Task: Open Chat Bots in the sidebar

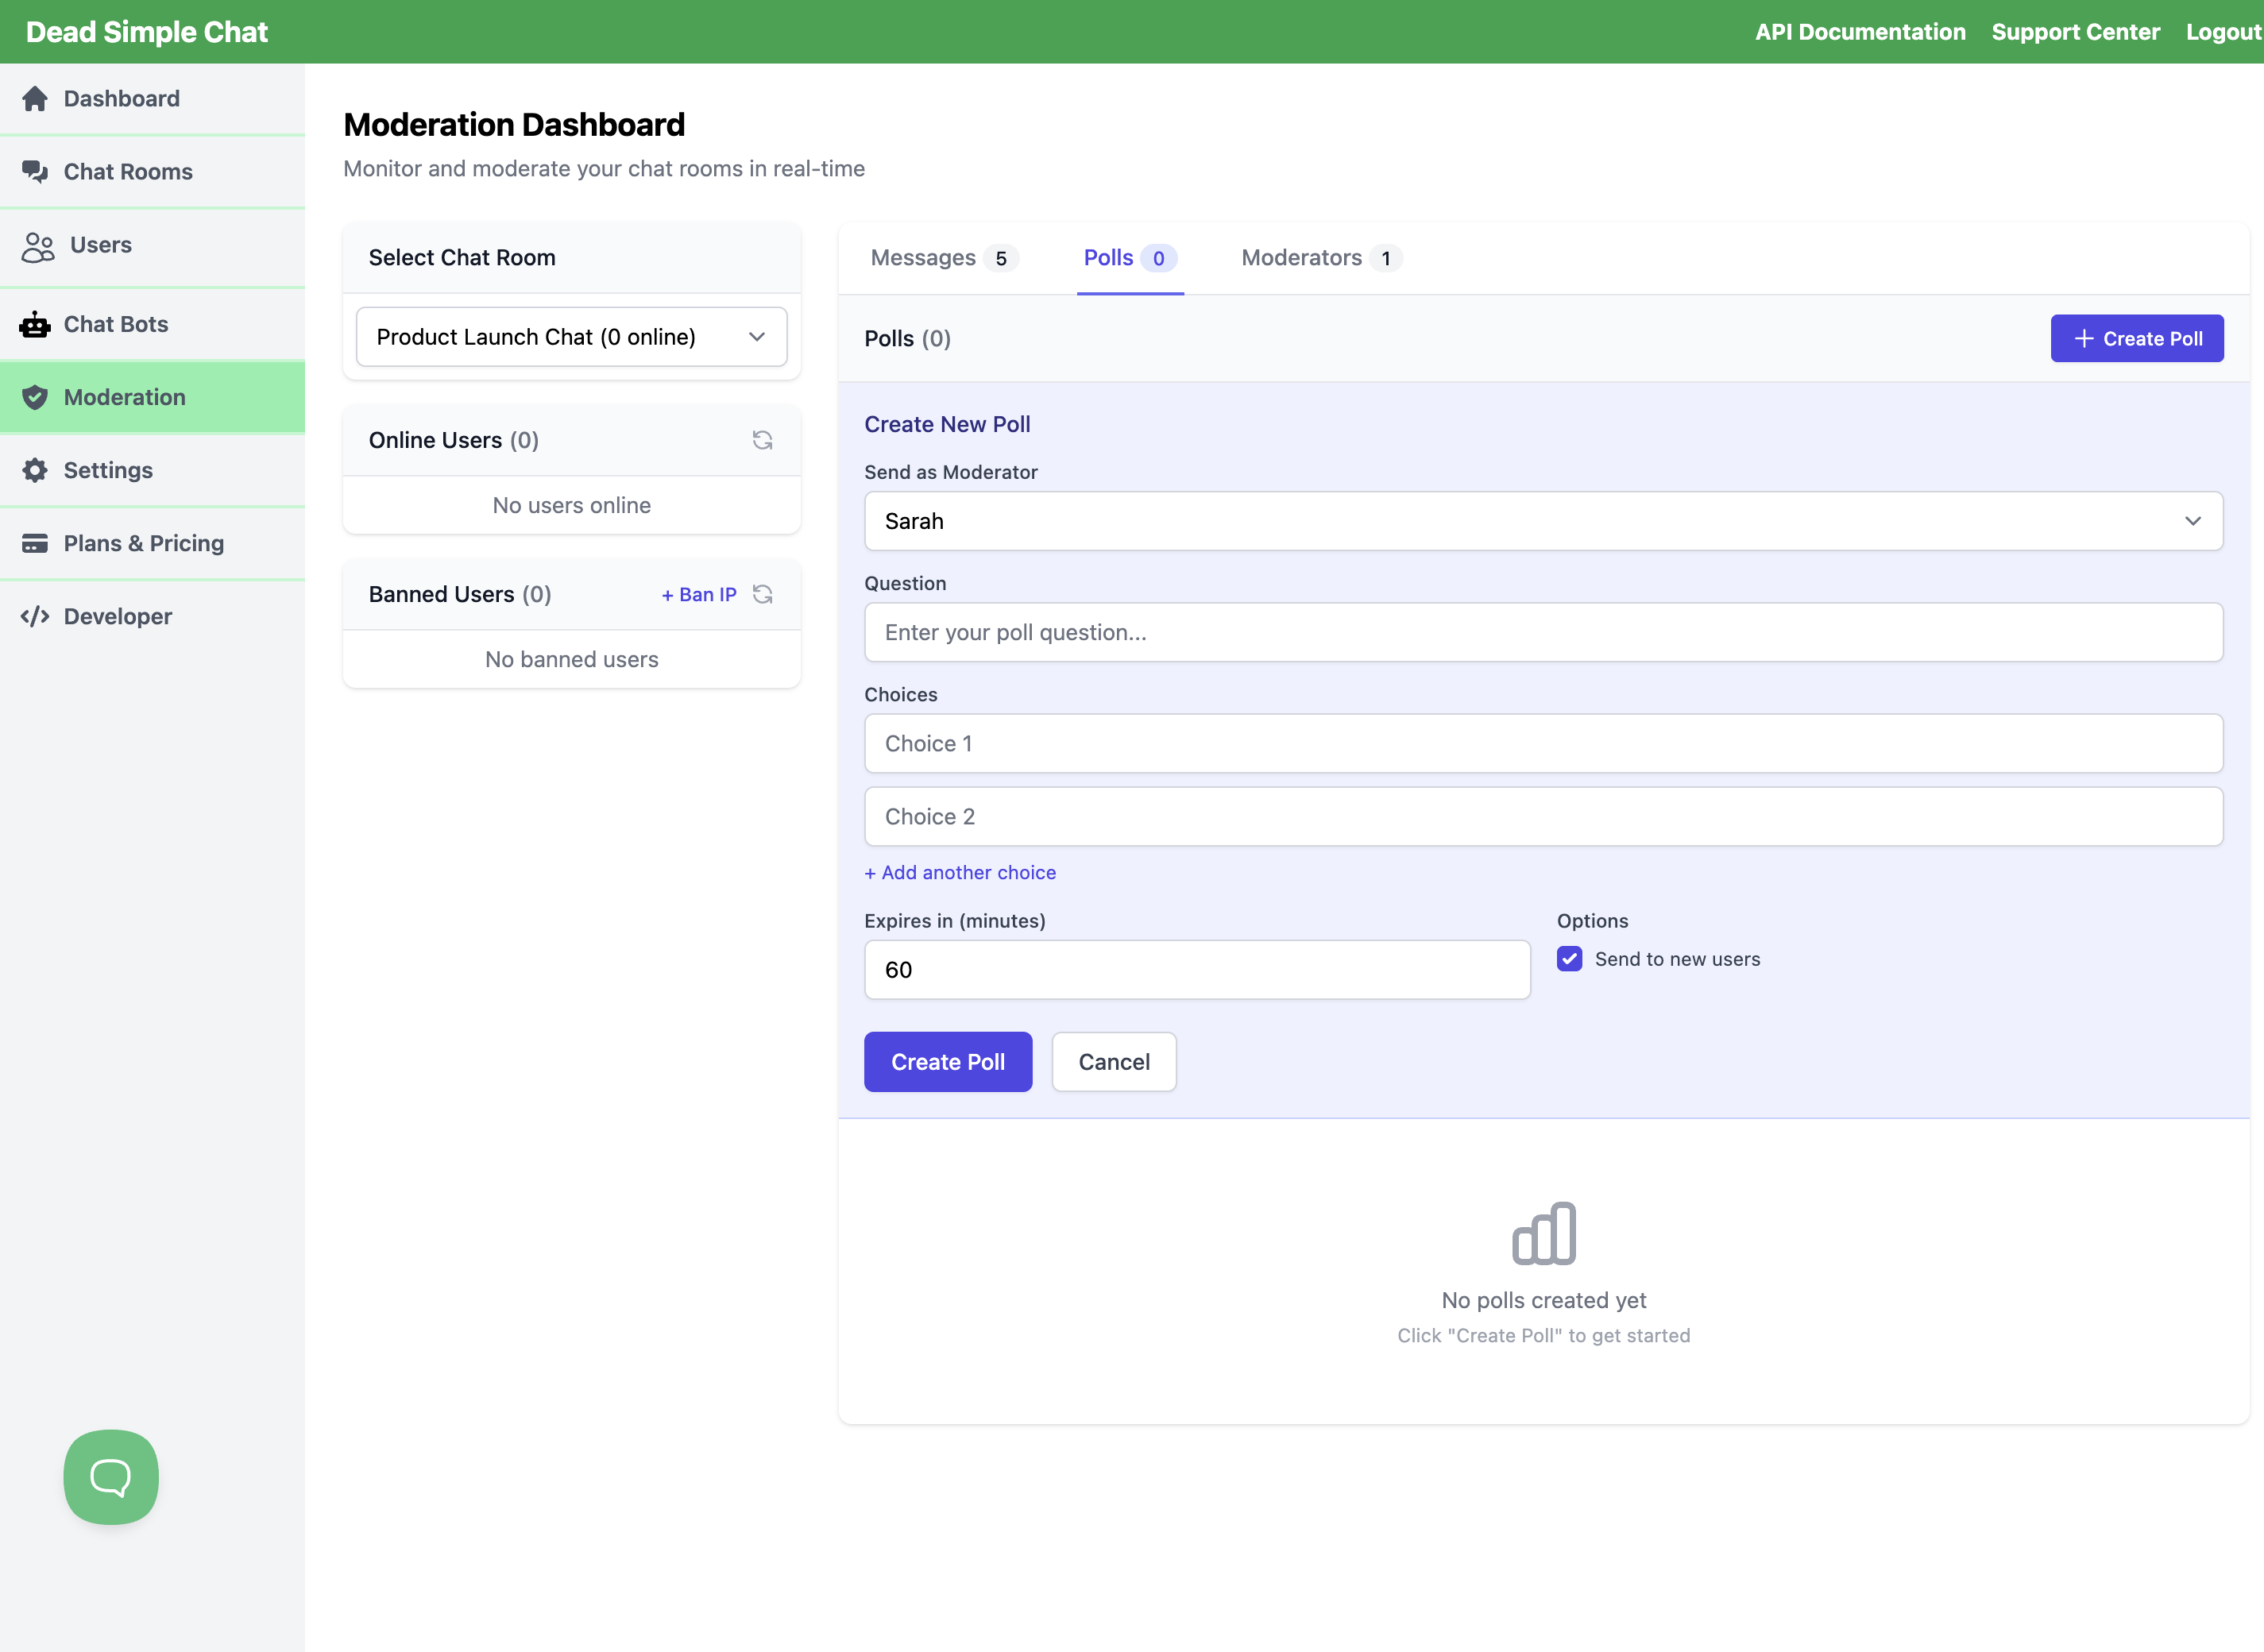Action: click(152, 324)
